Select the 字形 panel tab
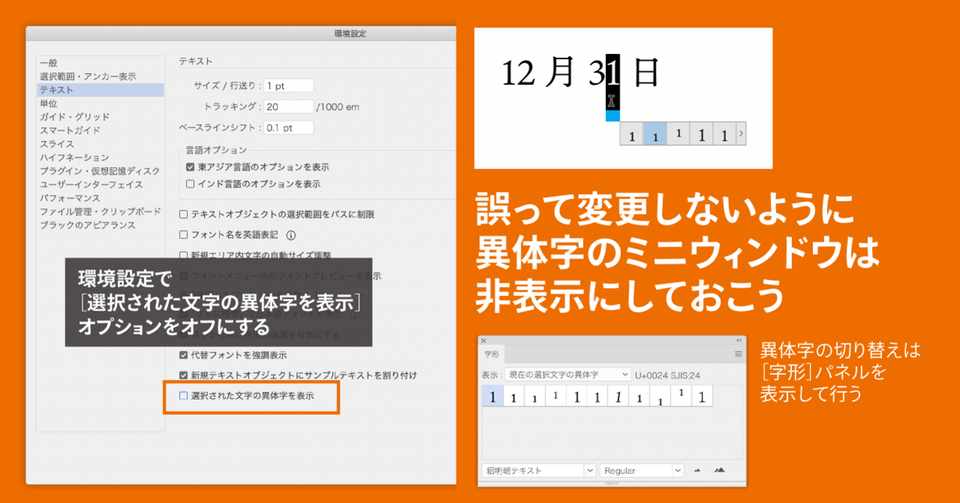The width and height of the screenshot is (960, 503). pyautogui.click(x=492, y=354)
